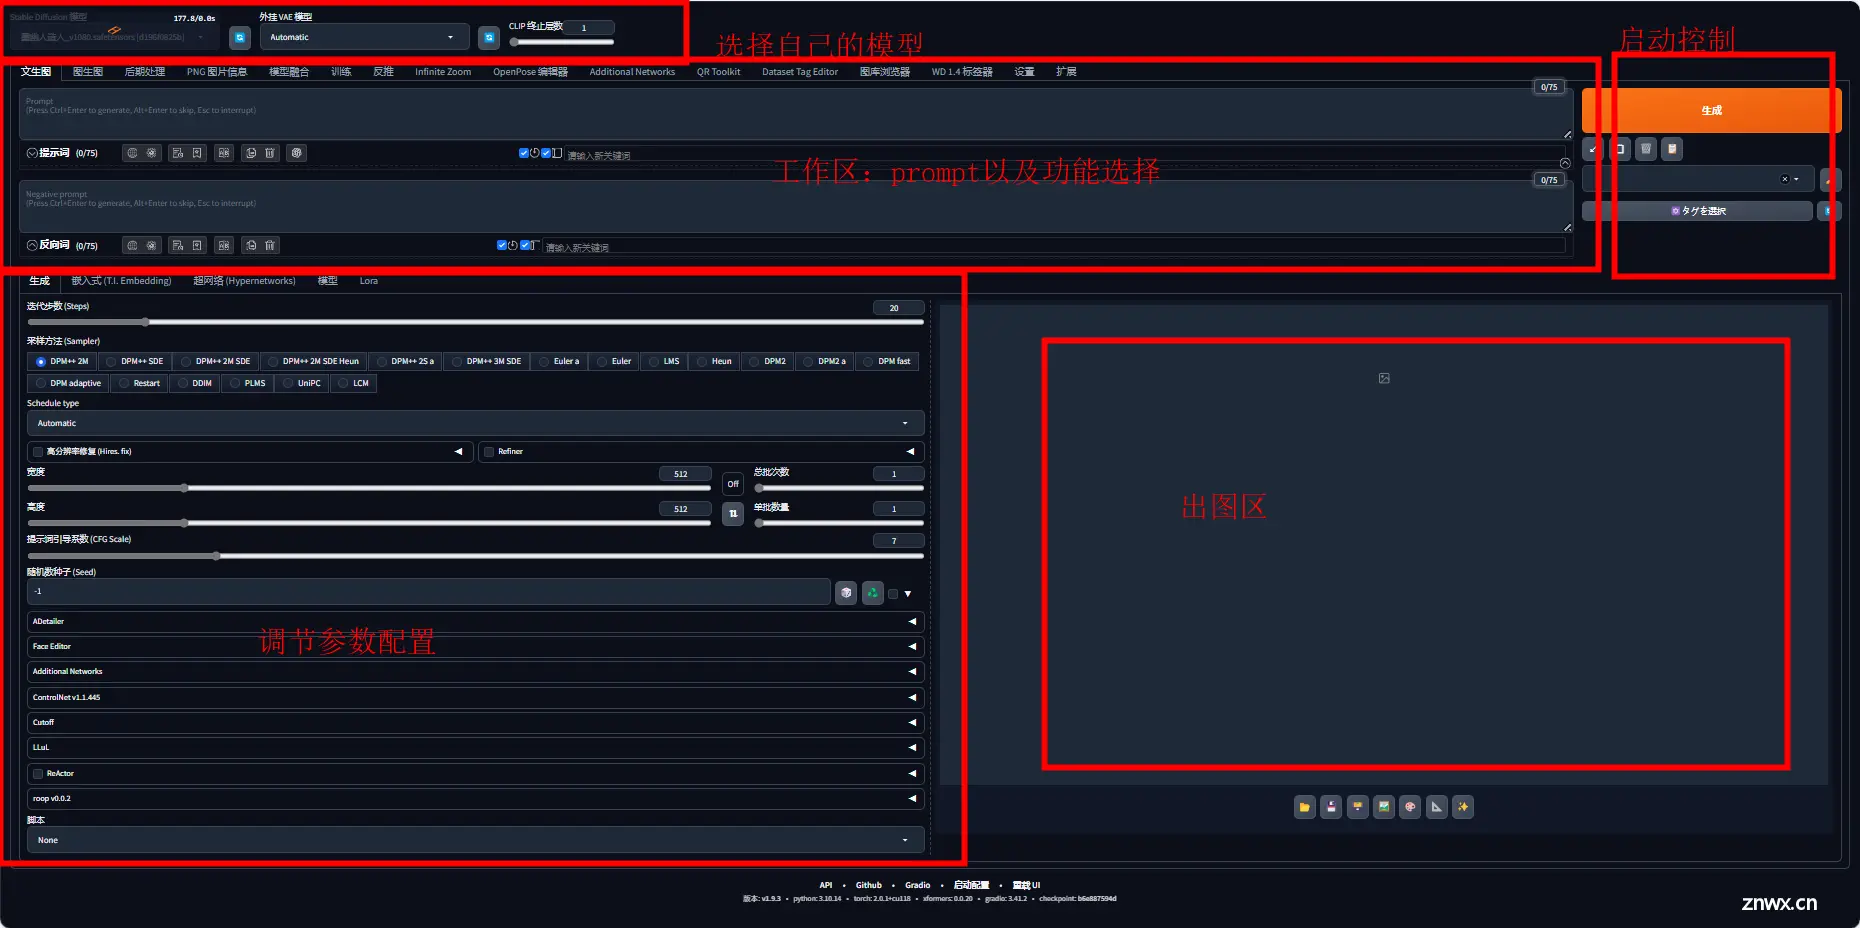
Task: Click the Off aspect ratio button
Action: point(733,484)
